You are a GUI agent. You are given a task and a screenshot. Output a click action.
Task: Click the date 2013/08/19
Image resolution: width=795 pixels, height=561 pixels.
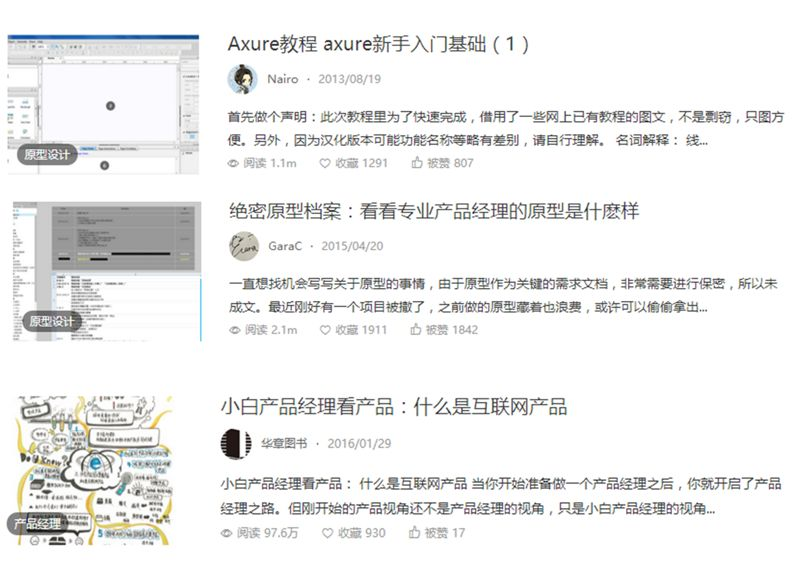[349, 79]
